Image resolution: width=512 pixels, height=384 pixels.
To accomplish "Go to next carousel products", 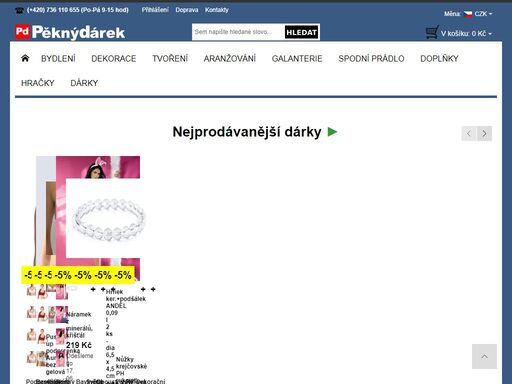I will (484, 134).
